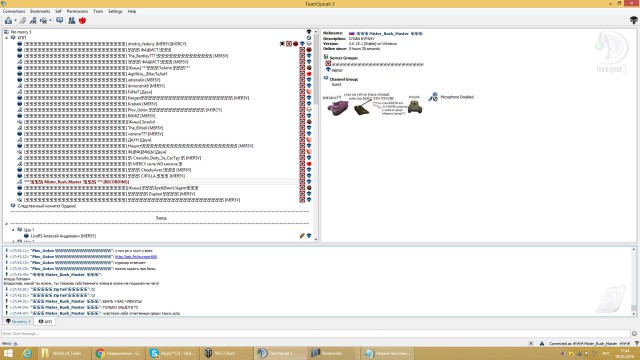Click the chat log scrollbar
This screenshot has height=360, width=640.
point(634,281)
